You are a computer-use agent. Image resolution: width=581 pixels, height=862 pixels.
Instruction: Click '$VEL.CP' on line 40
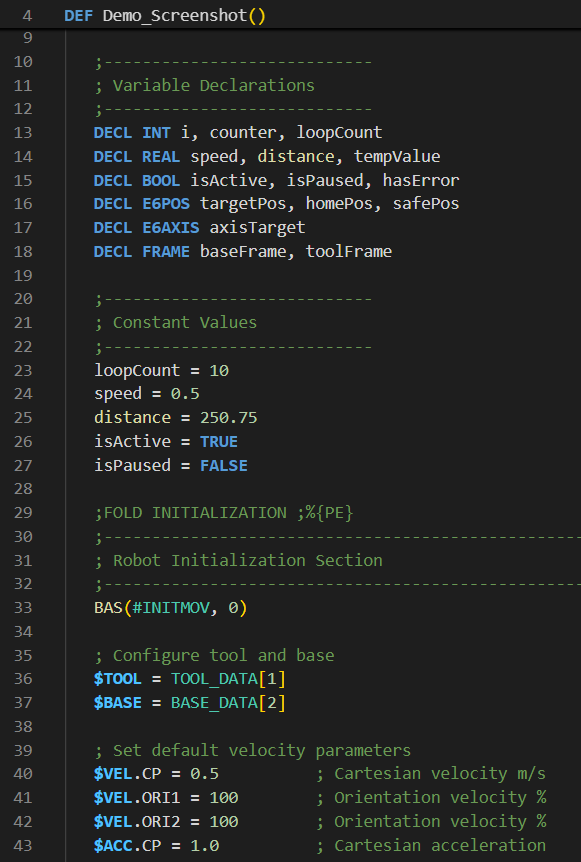point(128,774)
